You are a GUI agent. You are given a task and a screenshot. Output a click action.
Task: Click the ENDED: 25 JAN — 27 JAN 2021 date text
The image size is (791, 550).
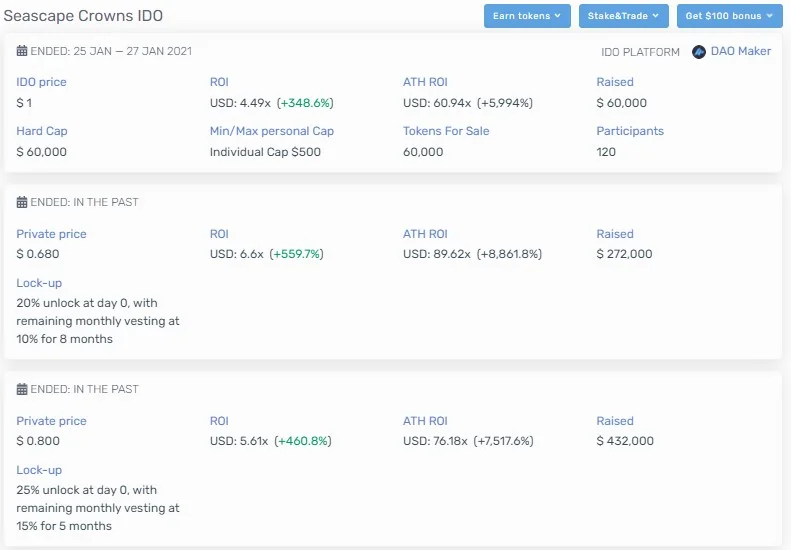pyautogui.click(x=111, y=51)
